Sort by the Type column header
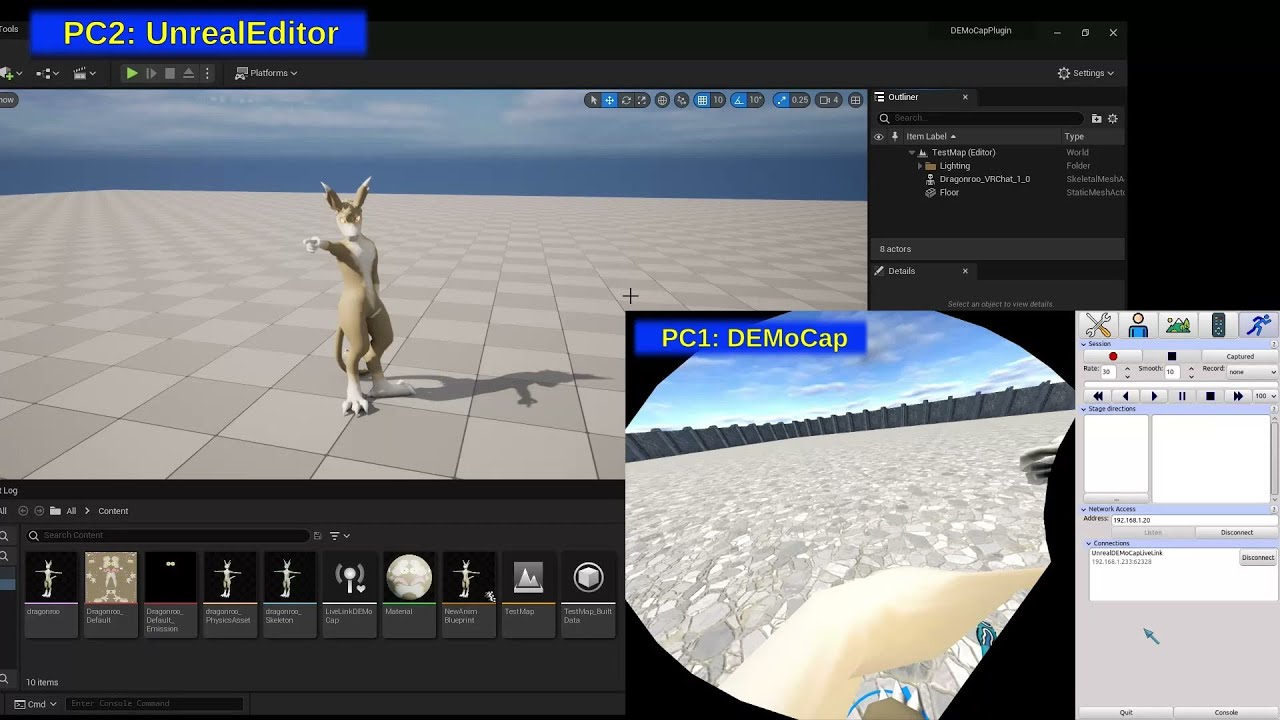 pyautogui.click(x=1074, y=136)
